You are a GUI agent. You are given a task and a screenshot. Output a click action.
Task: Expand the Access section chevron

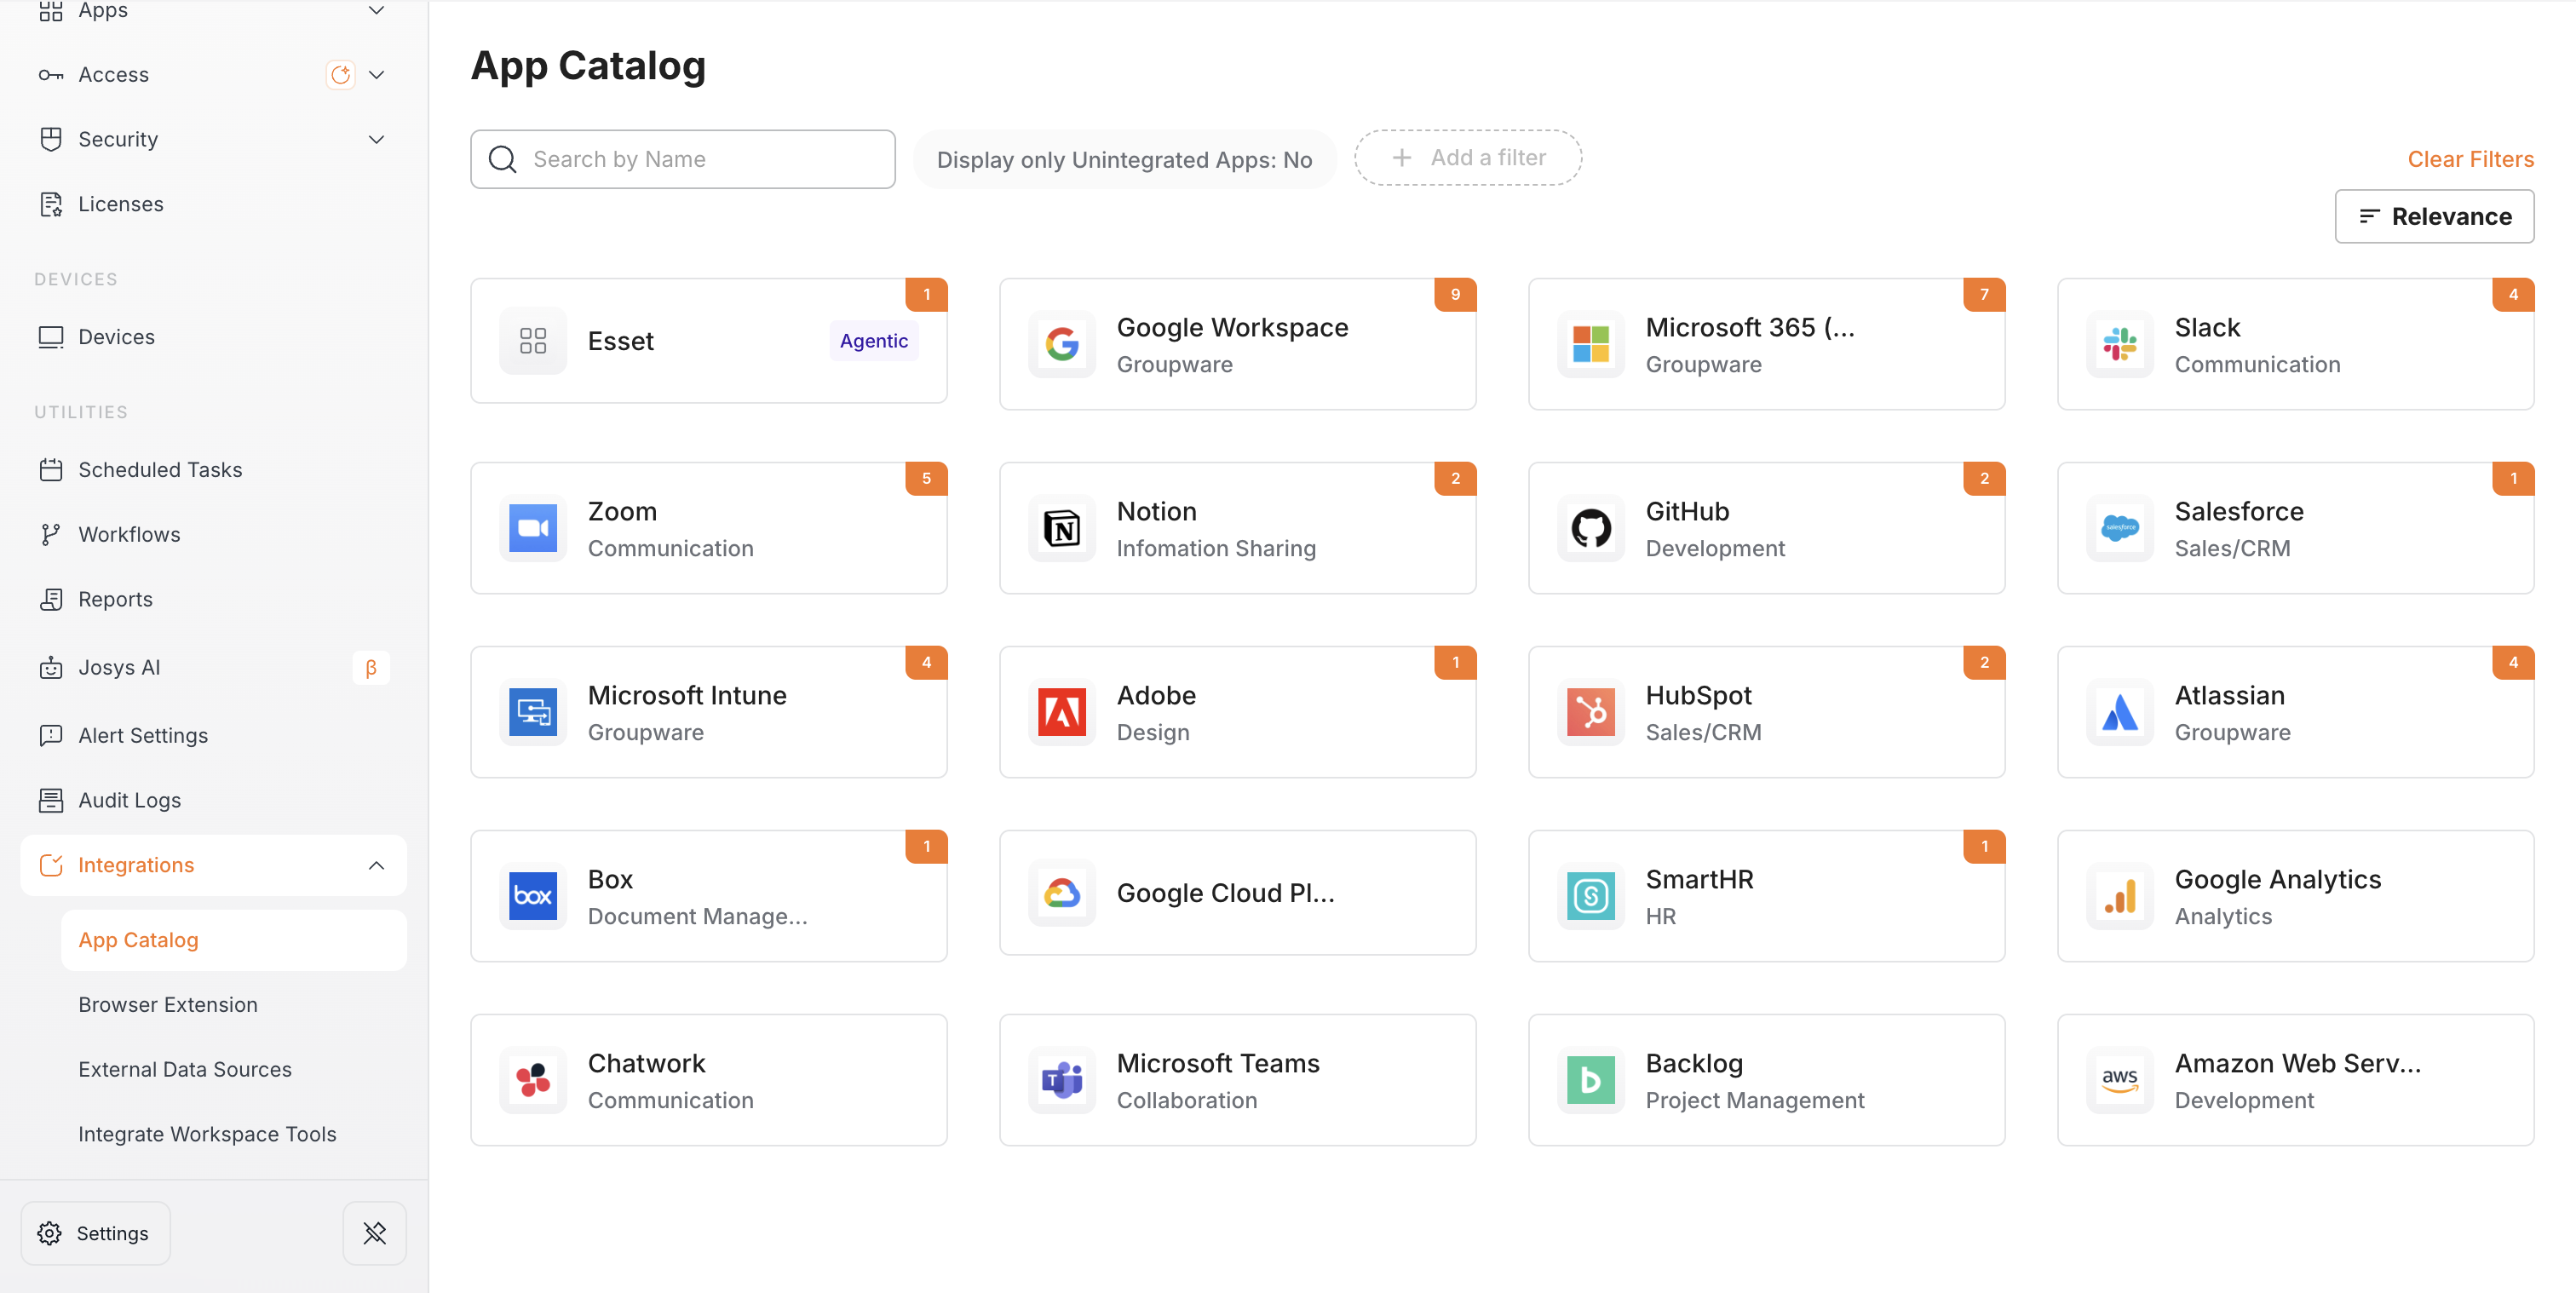pos(377,75)
